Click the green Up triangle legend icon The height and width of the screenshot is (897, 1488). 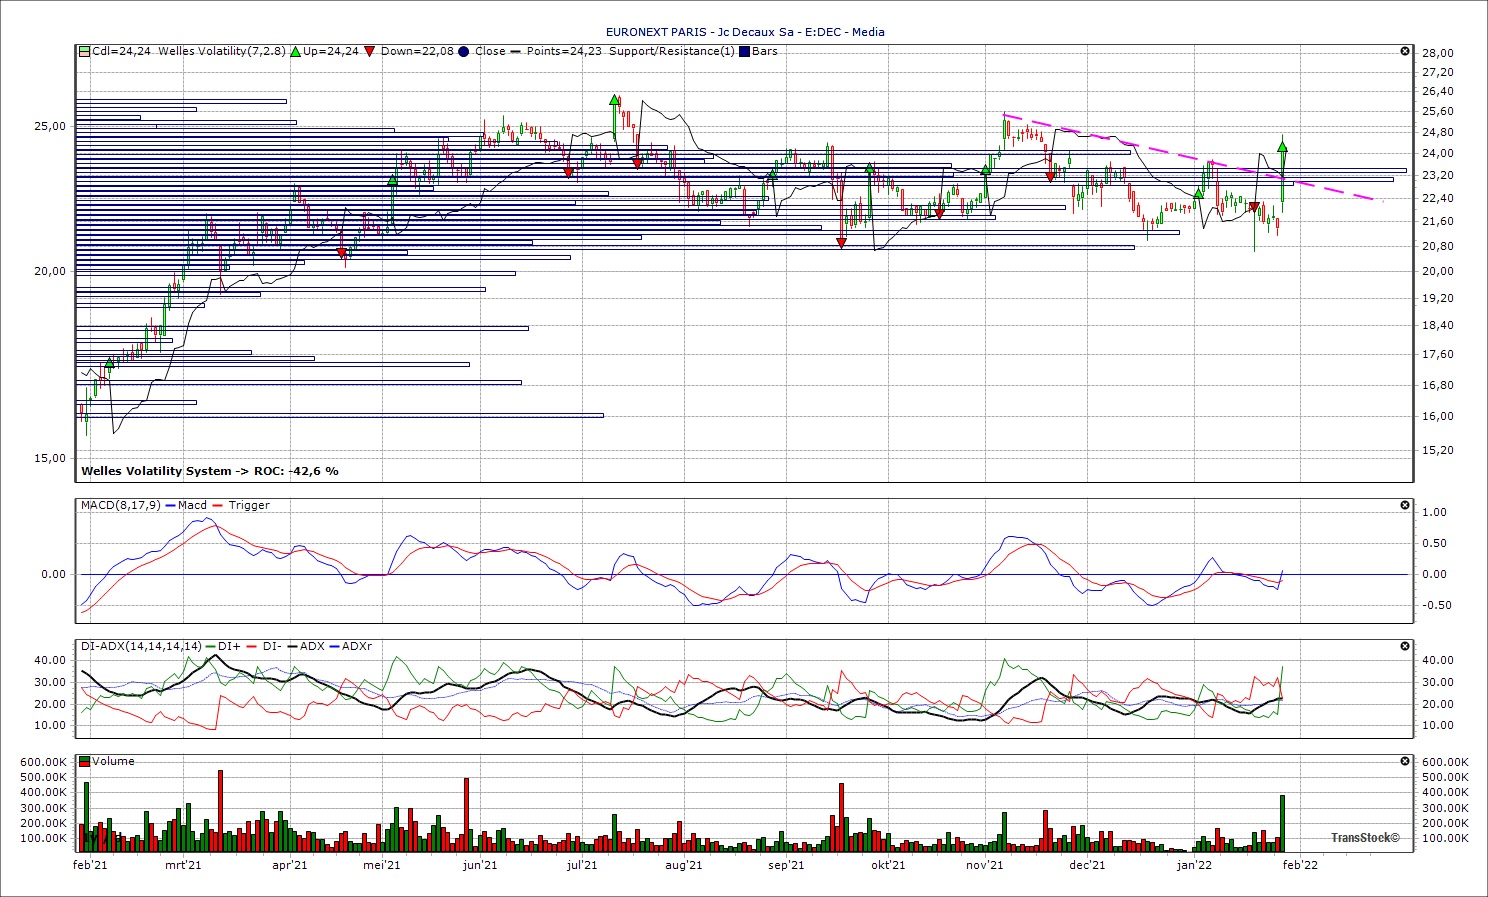[295, 51]
